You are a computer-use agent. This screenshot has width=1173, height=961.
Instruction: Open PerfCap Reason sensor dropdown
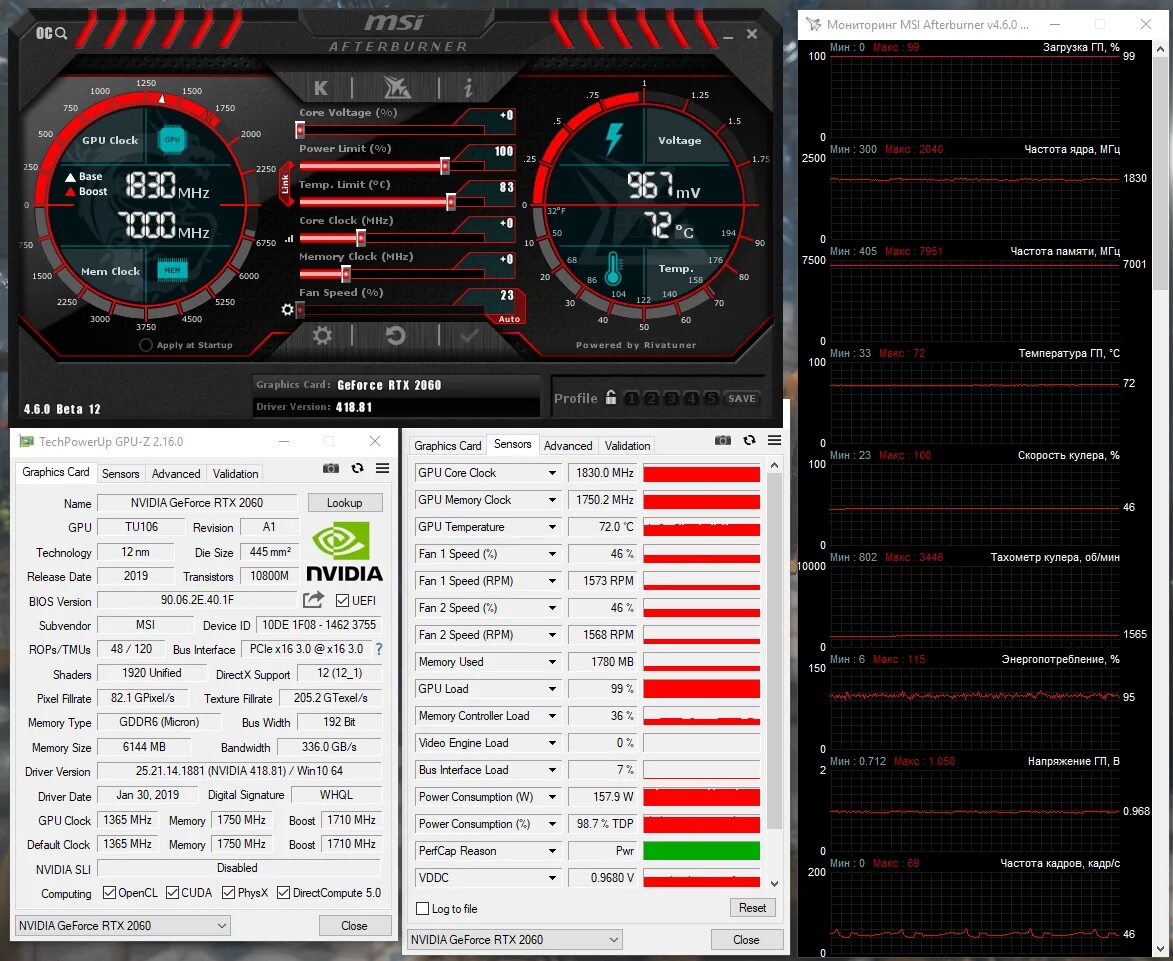point(552,851)
